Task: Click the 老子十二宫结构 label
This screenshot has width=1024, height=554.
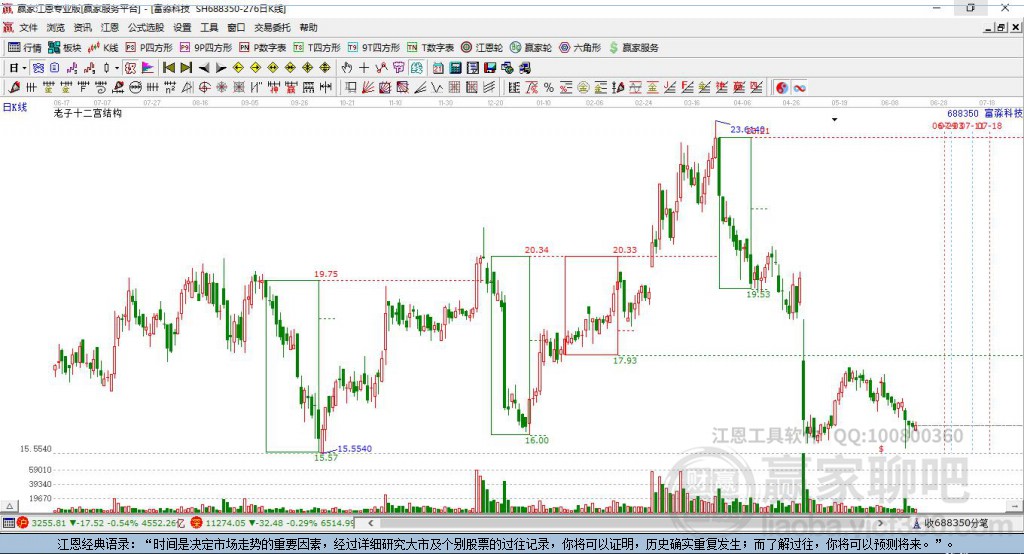Action: [88, 113]
